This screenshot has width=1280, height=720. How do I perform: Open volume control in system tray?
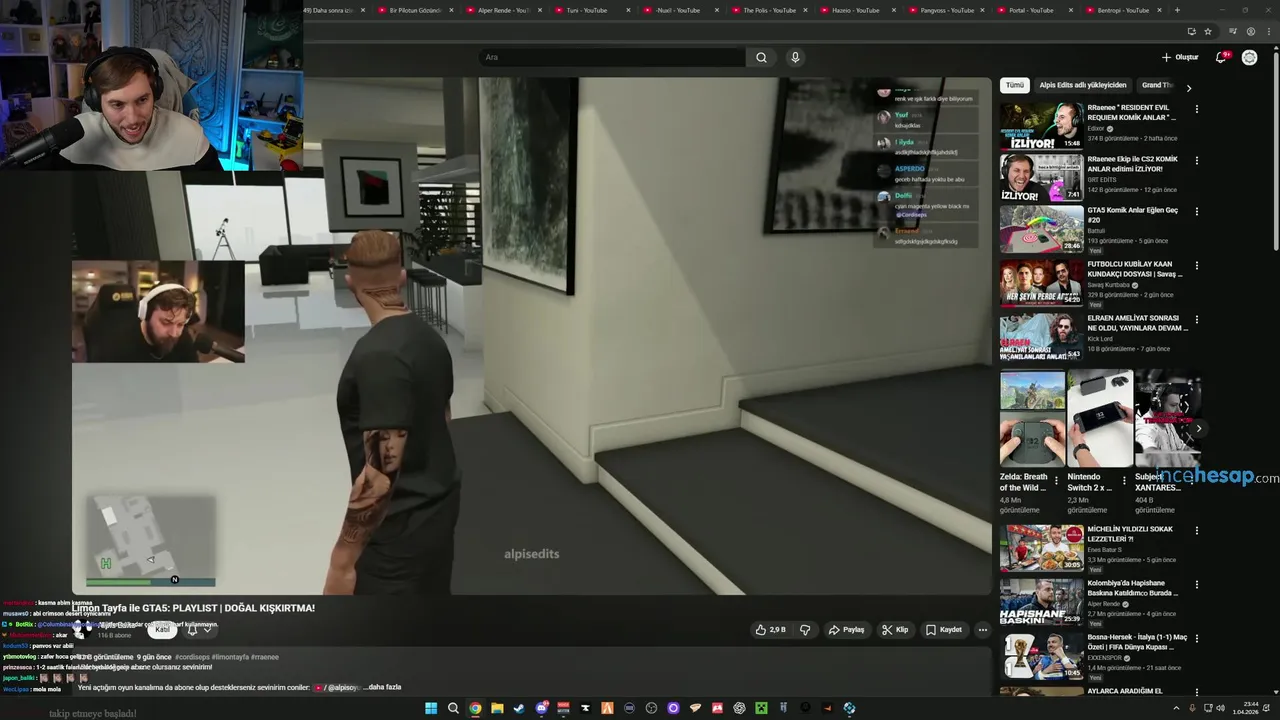tap(1219, 708)
